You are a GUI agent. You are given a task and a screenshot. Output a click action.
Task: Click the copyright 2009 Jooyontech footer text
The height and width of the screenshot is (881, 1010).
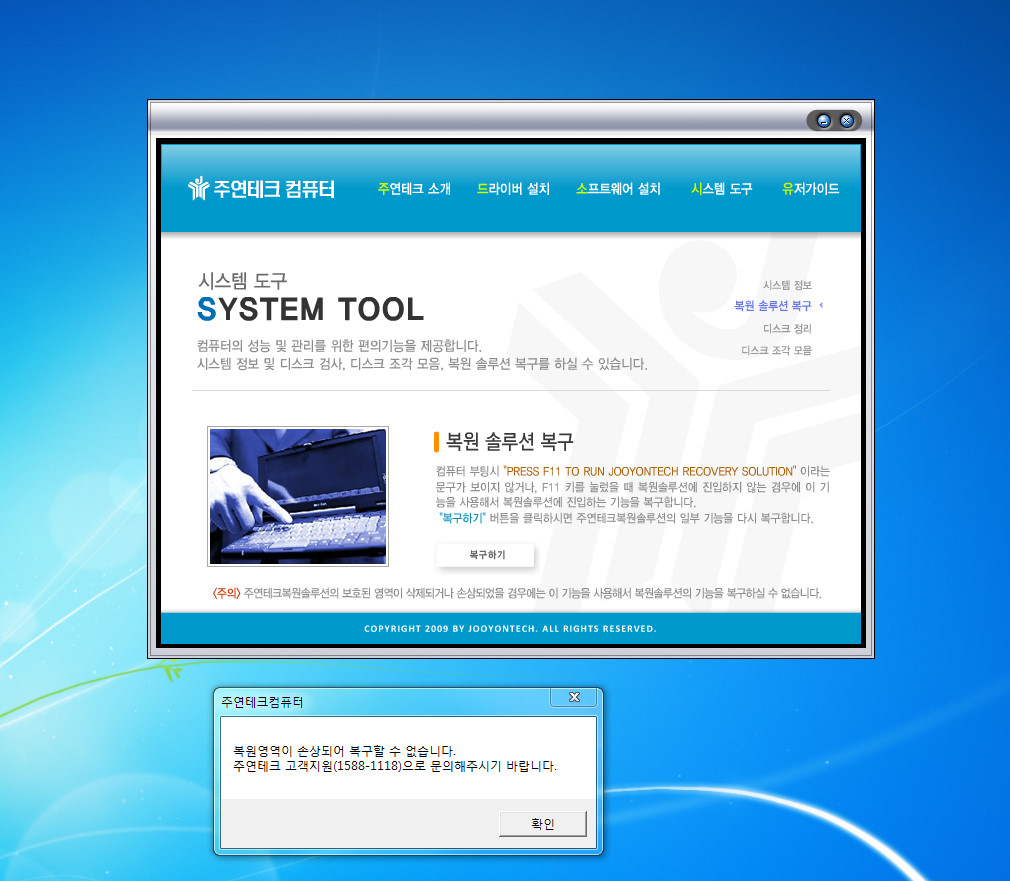pyautogui.click(x=510, y=629)
